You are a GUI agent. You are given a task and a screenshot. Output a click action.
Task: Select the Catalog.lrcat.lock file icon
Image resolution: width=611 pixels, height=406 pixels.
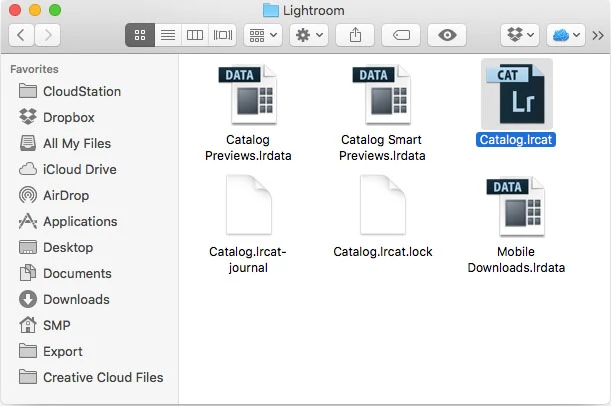[x=383, y=205]
